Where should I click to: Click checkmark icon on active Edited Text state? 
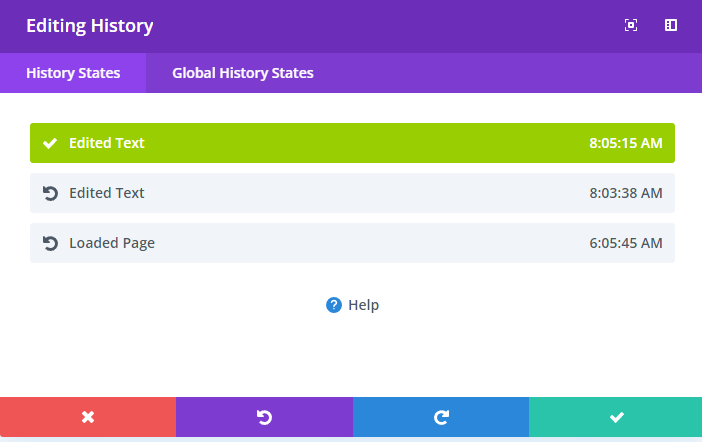tap(50, 143)
